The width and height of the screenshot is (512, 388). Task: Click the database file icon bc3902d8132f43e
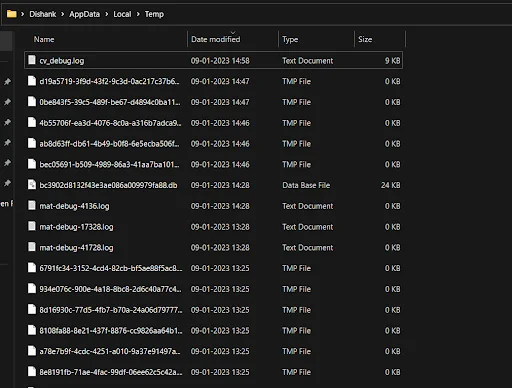32,184
